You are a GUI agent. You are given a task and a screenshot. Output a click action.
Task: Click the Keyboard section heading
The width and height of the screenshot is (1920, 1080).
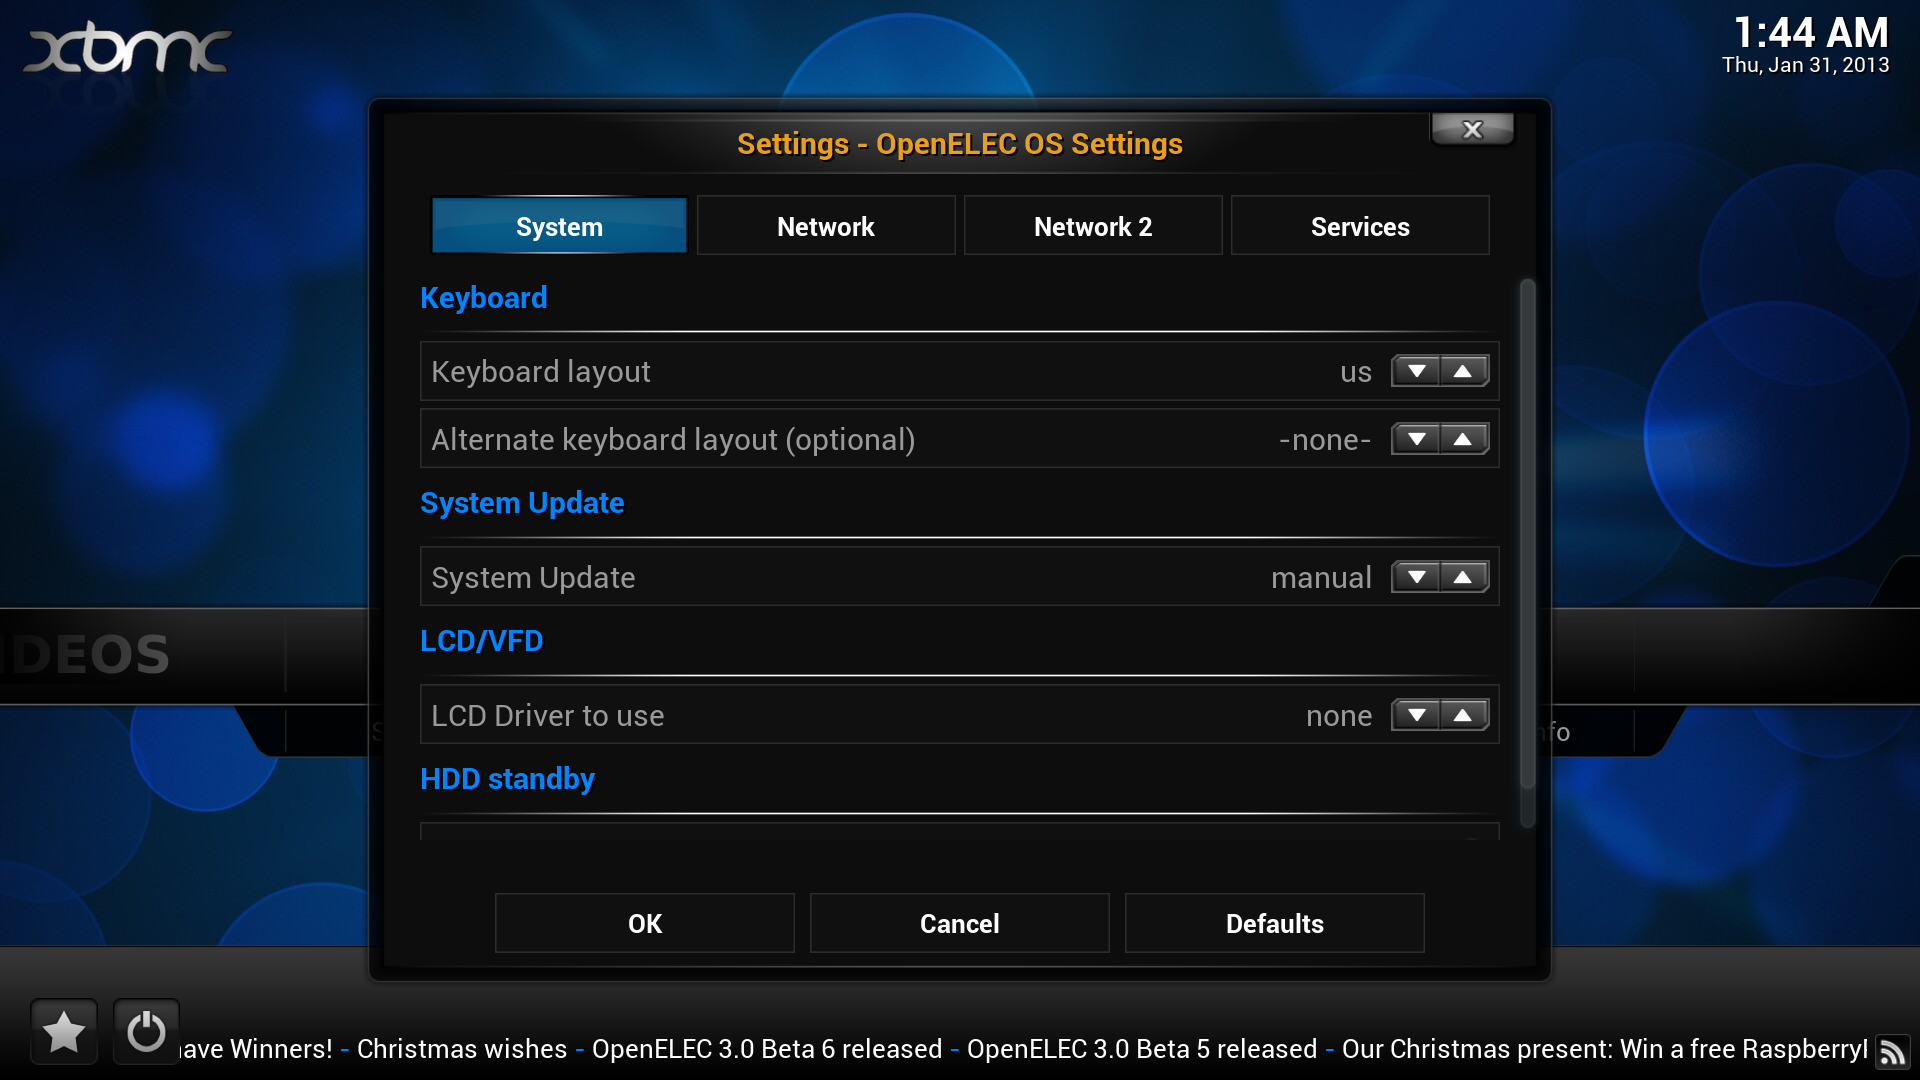(x=484, y=298)
